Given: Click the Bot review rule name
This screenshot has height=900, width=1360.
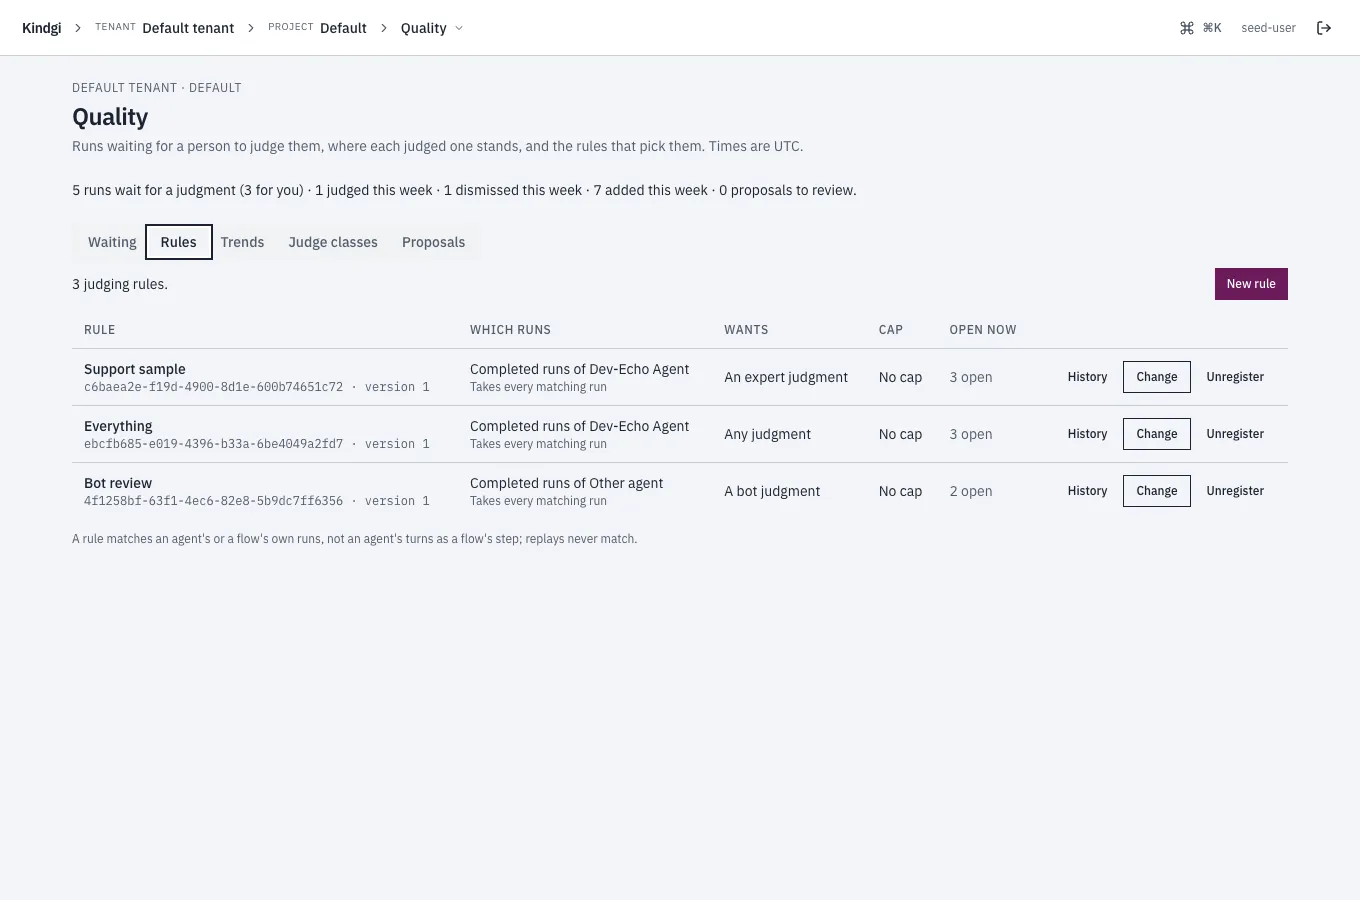Looking at the screenshot, I should click(118, 483).
